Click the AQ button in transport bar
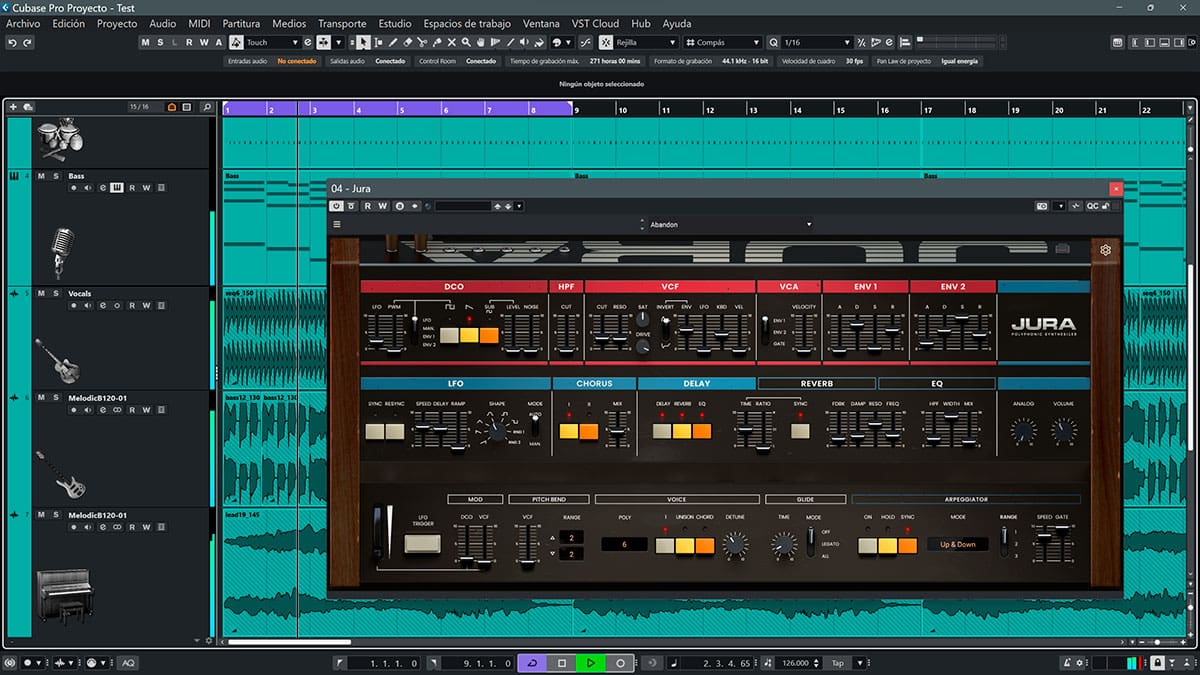Viewport: 1200px width, 675px height. (x=128, y=663)
